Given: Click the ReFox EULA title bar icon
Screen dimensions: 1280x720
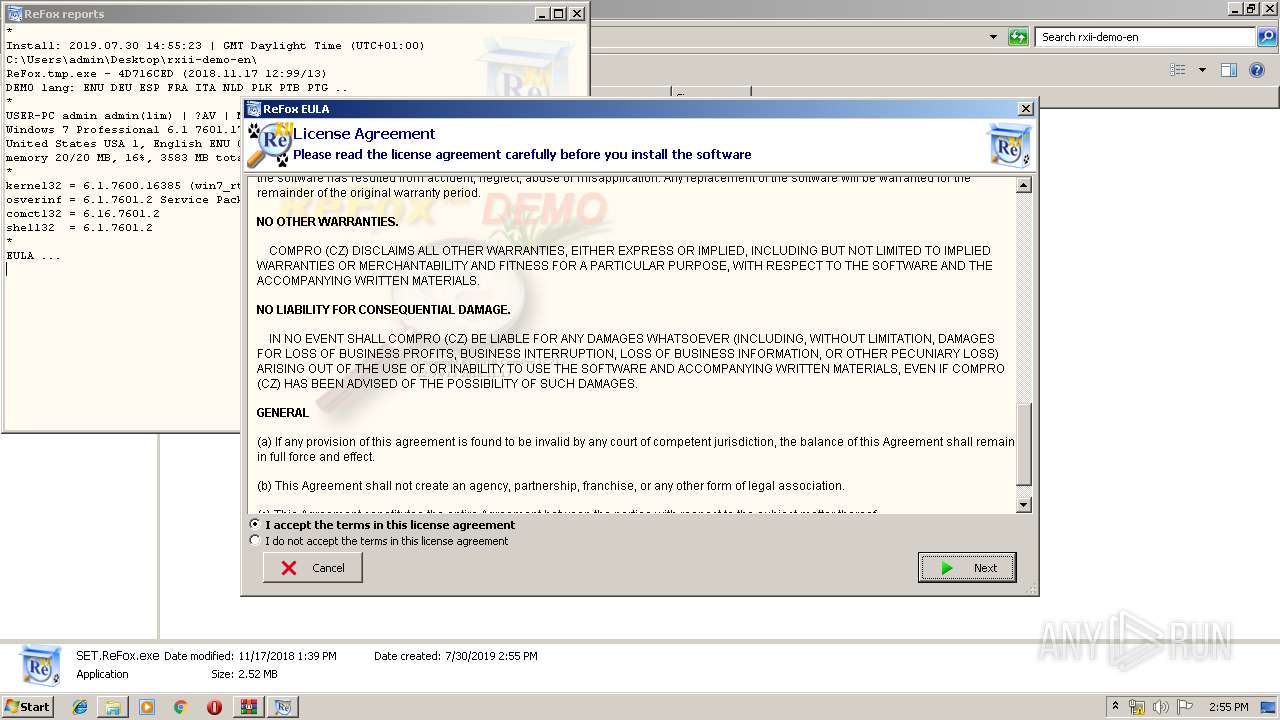Looking at the screenshot, I should tap(253, 109).
